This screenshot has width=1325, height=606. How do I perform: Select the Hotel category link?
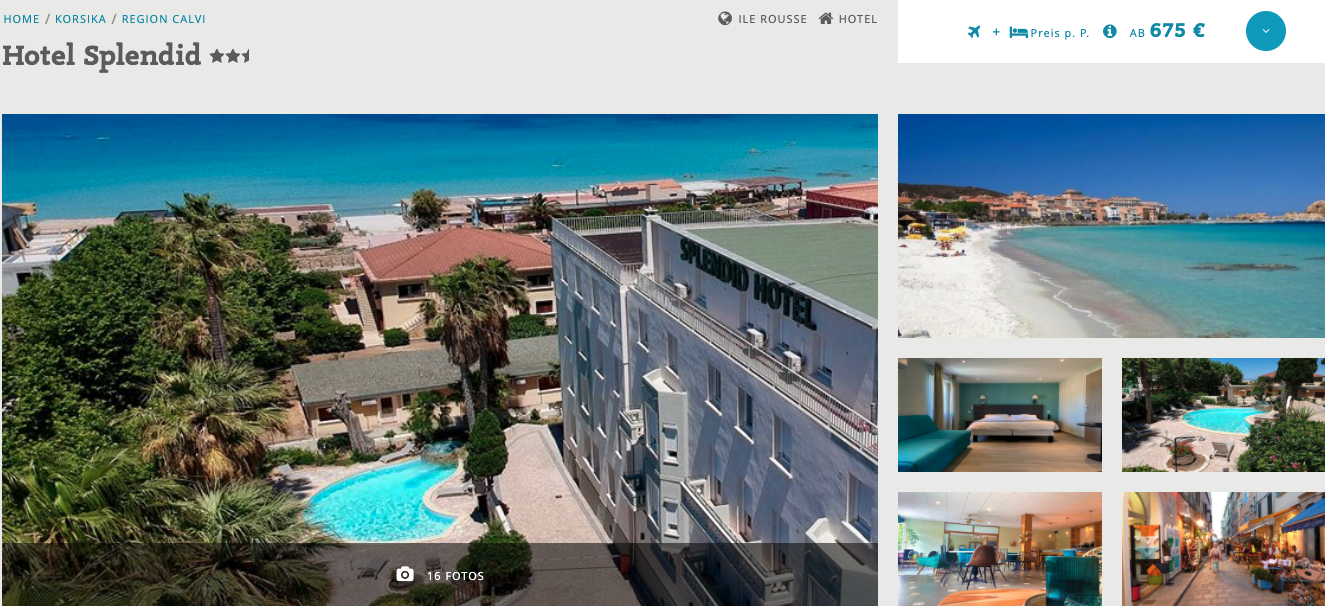(x=858, y=19)
